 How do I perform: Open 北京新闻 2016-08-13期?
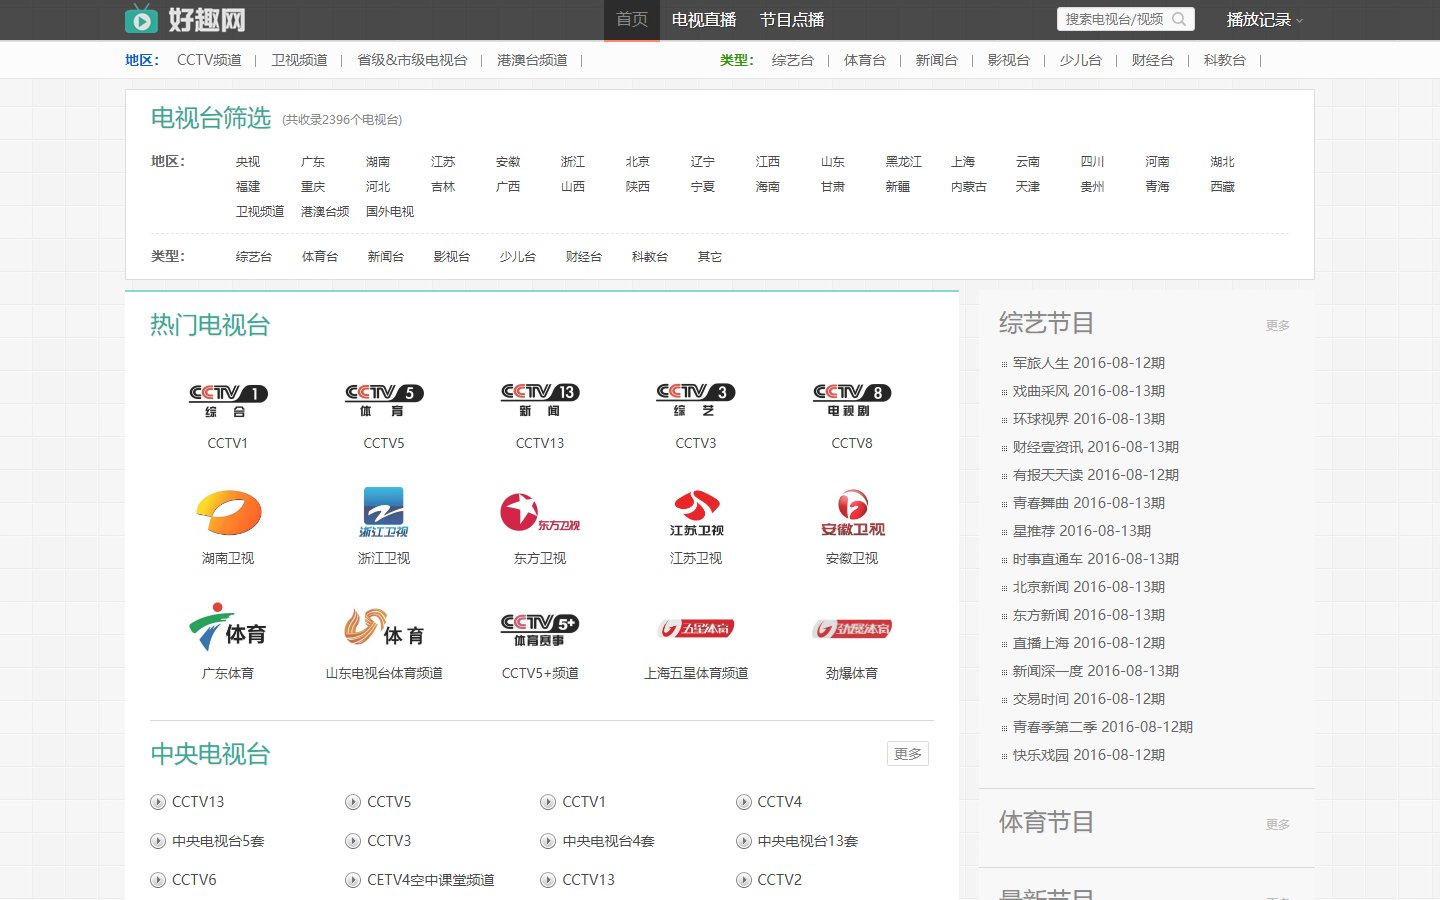coord(1089,587)
